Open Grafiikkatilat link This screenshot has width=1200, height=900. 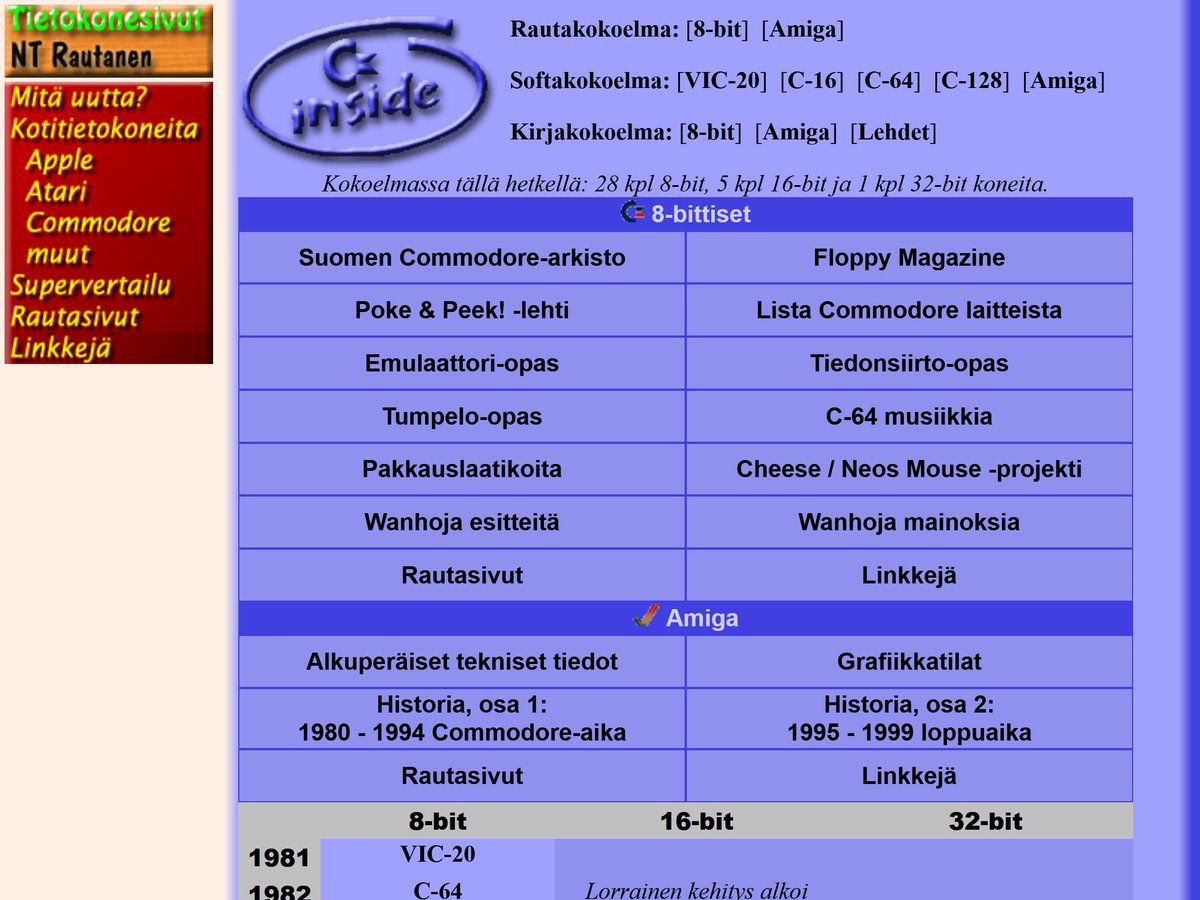(909, 661)
